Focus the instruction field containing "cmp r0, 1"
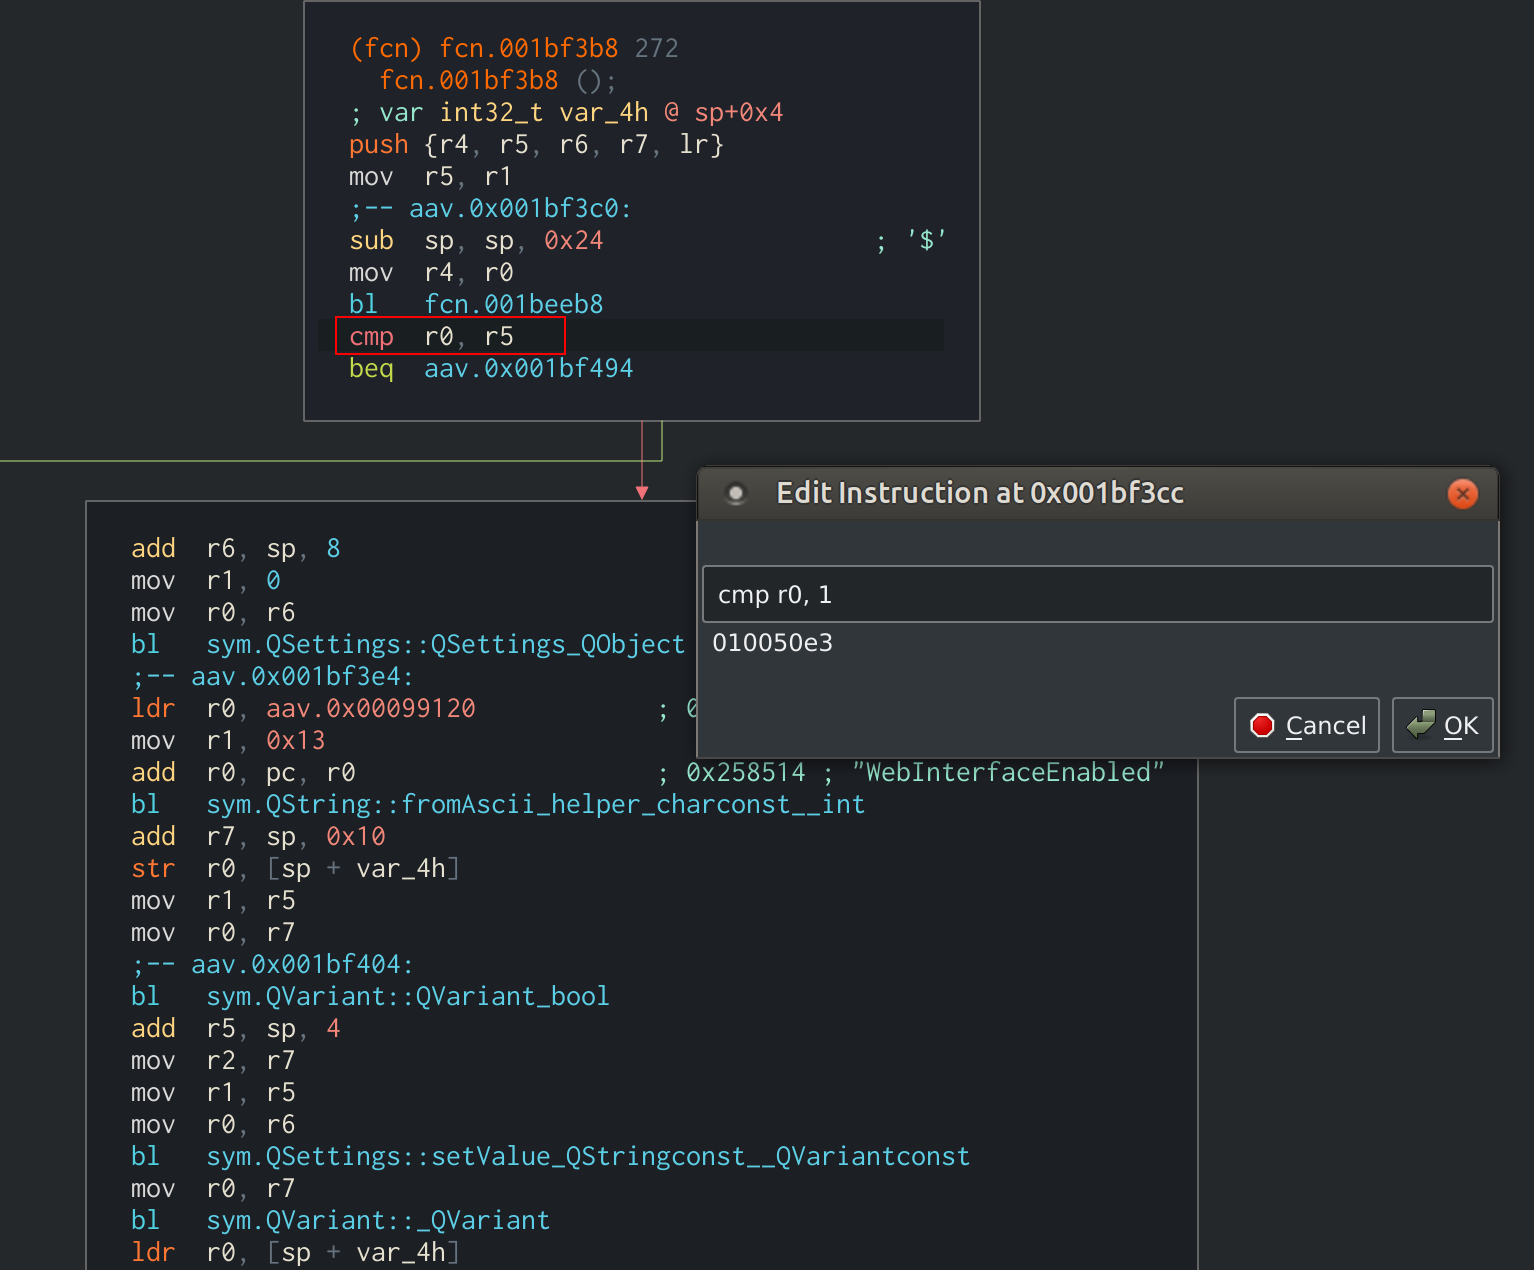 tap(1097, 594)
